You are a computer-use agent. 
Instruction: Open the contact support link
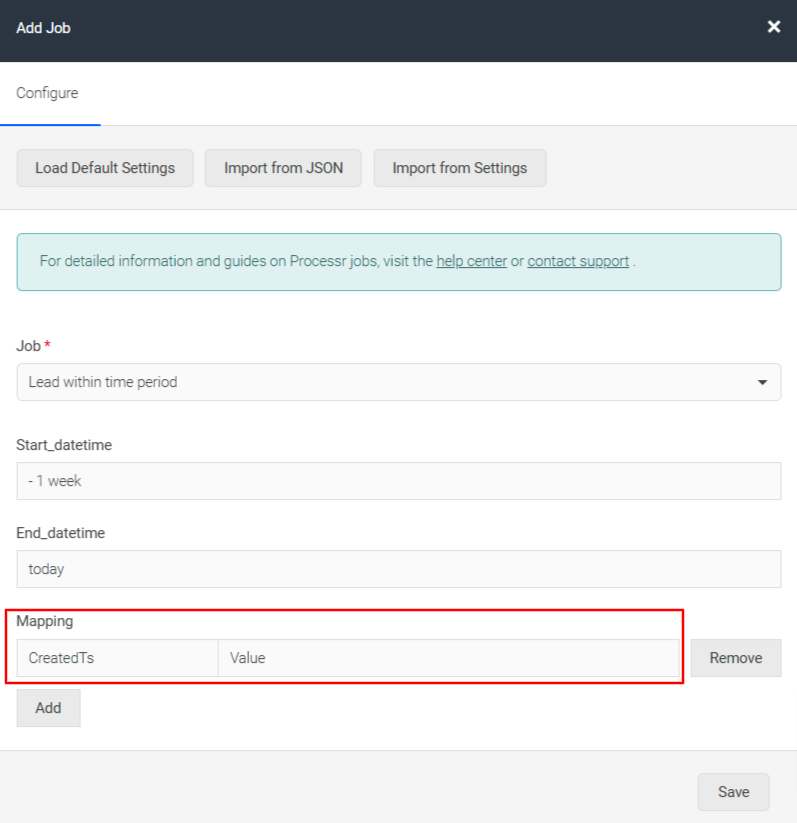tap(578, 261)
